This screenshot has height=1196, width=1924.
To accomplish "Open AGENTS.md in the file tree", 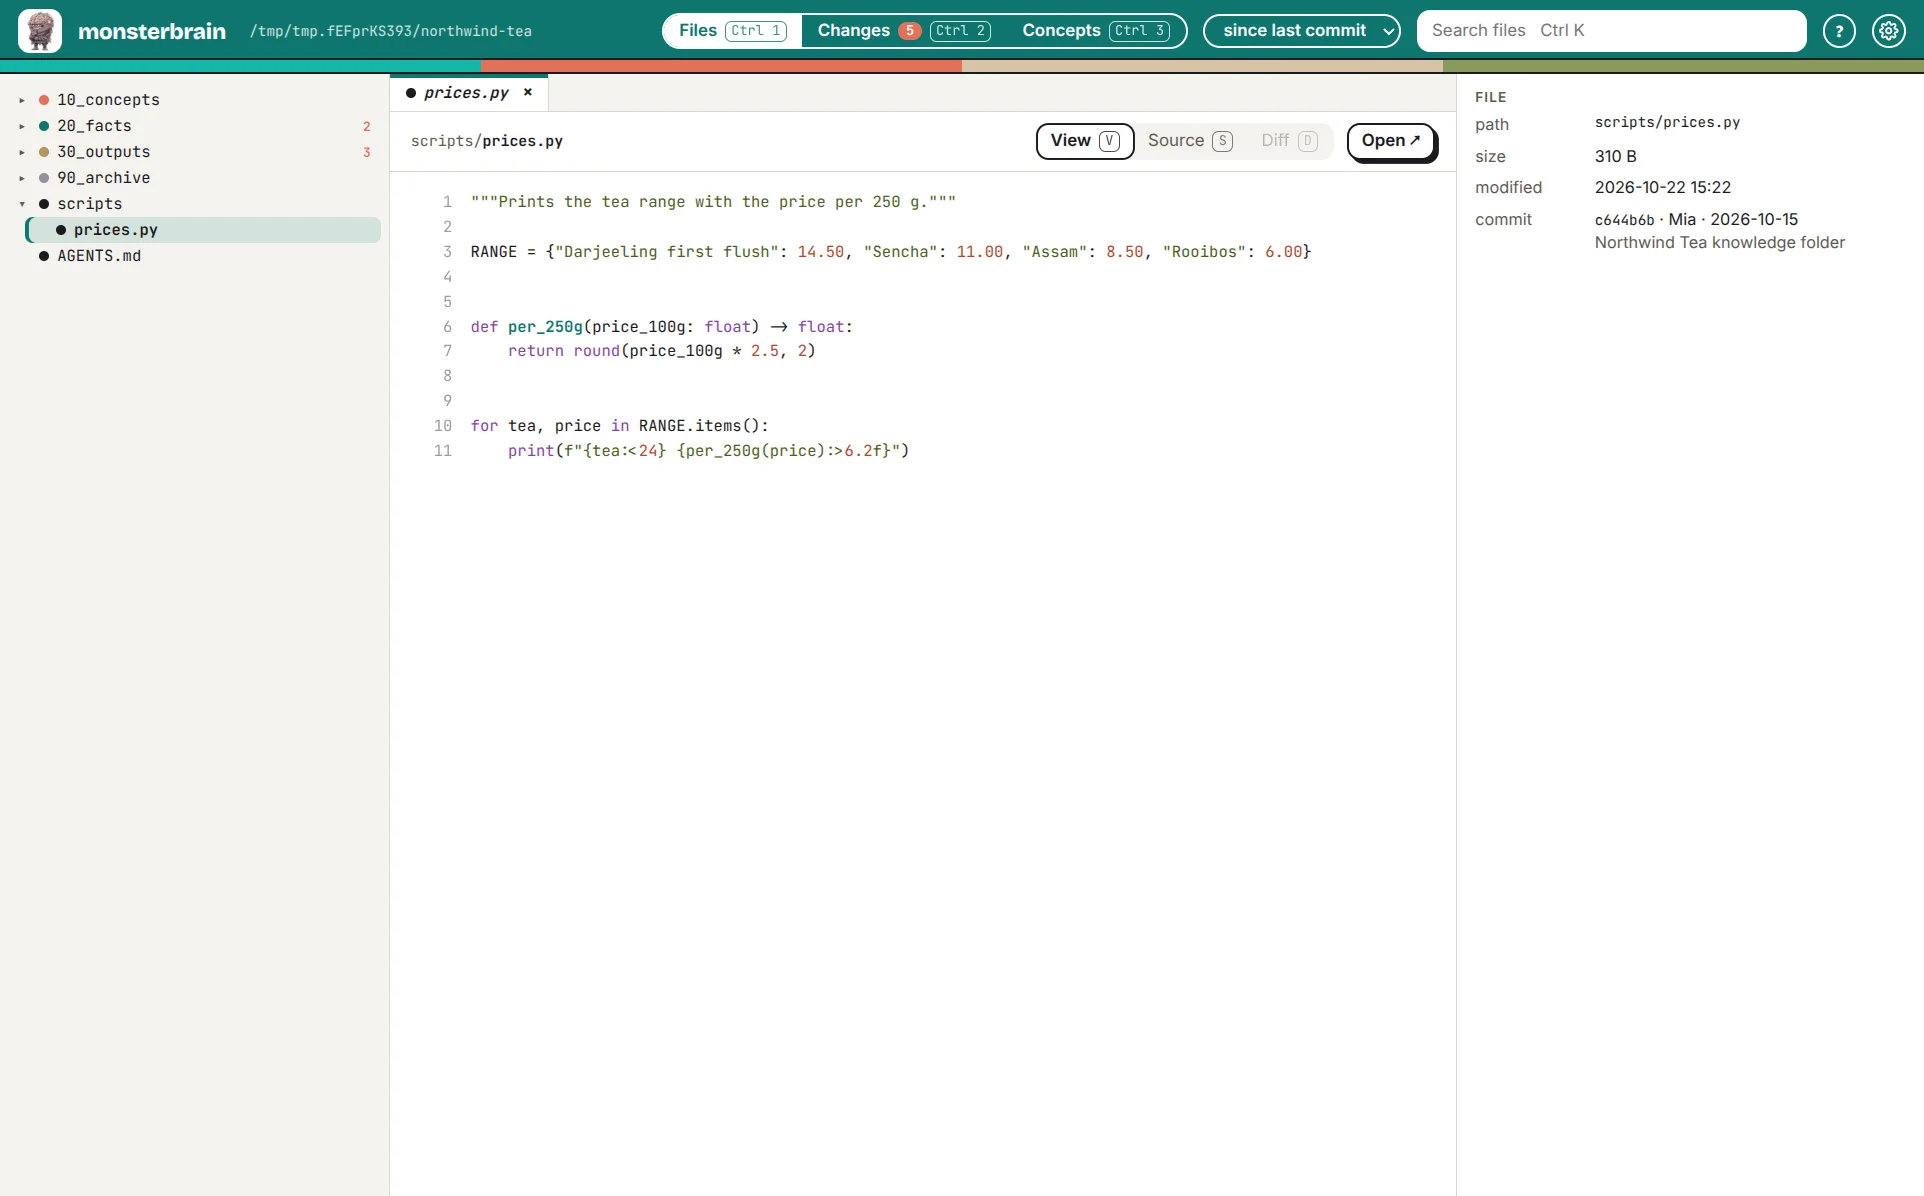I will pyautogui.click(x=99, y=256).
